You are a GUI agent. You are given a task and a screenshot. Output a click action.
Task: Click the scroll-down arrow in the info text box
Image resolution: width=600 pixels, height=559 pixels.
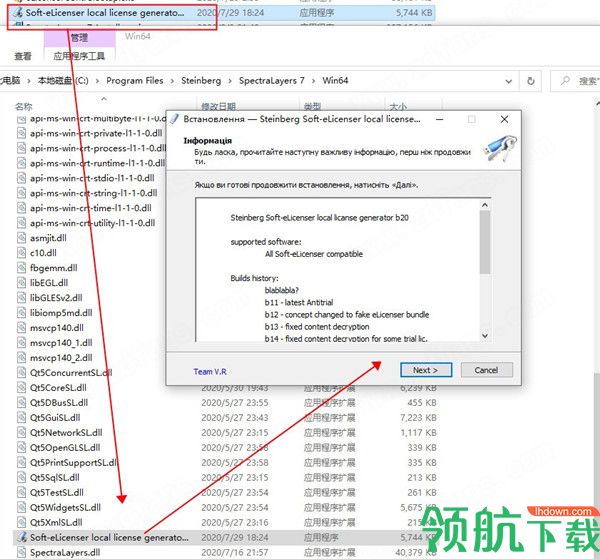click(x=485, y=336)
